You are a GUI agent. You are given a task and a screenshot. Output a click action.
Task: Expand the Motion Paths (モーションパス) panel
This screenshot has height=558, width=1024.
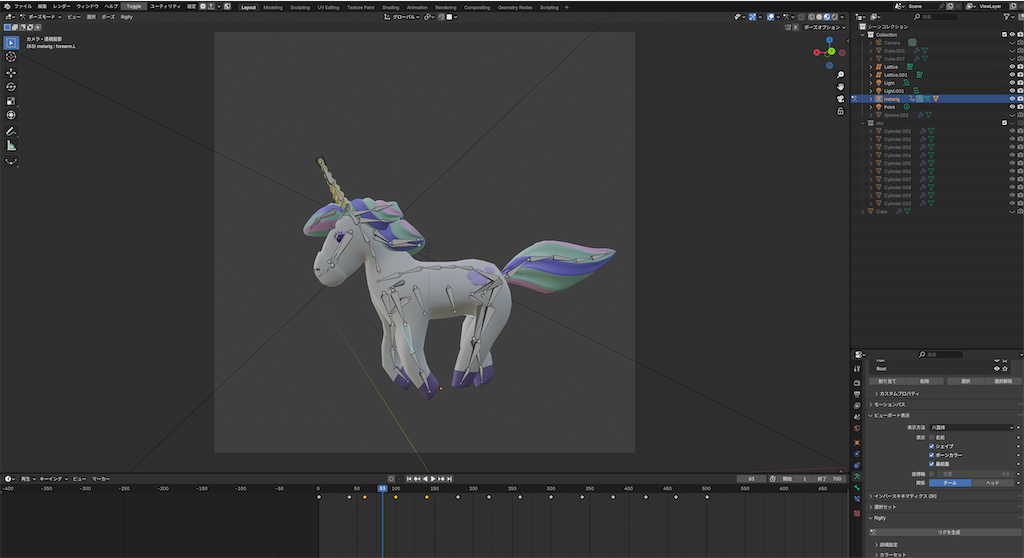click(x=891, y=404)
